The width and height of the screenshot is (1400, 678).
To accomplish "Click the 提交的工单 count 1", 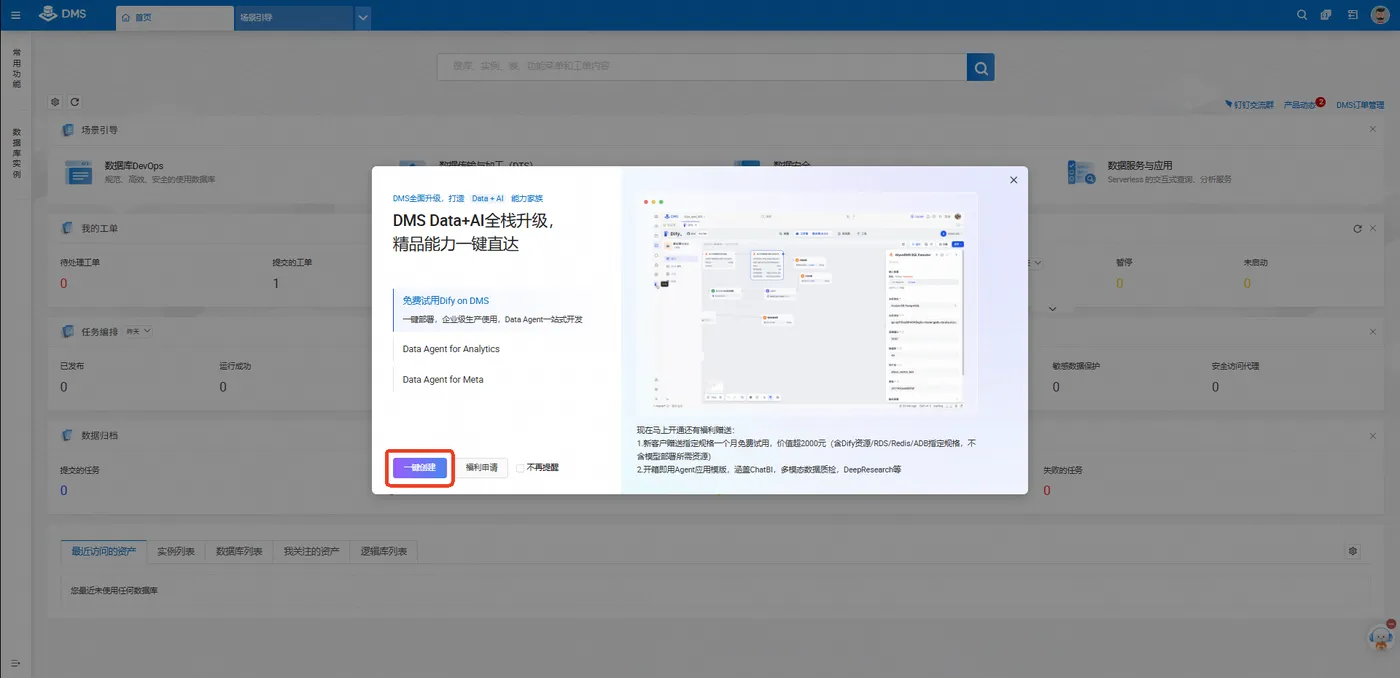I will (x=276, y=283).
